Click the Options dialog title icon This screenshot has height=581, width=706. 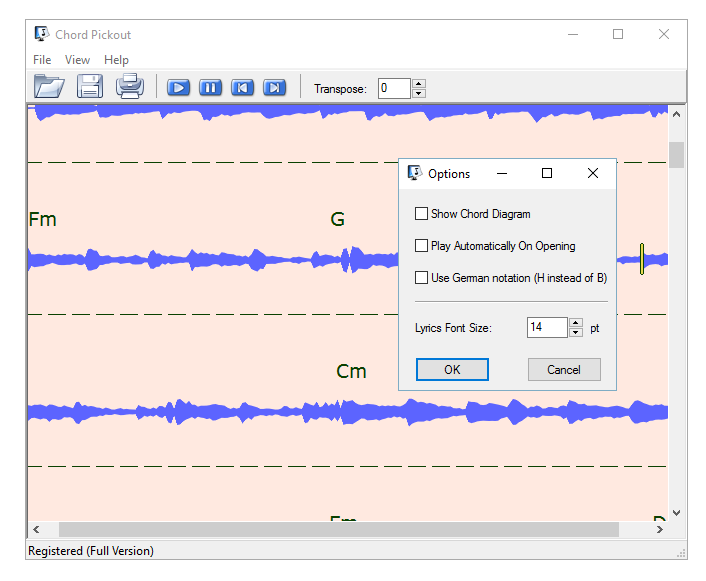point(414,173)
